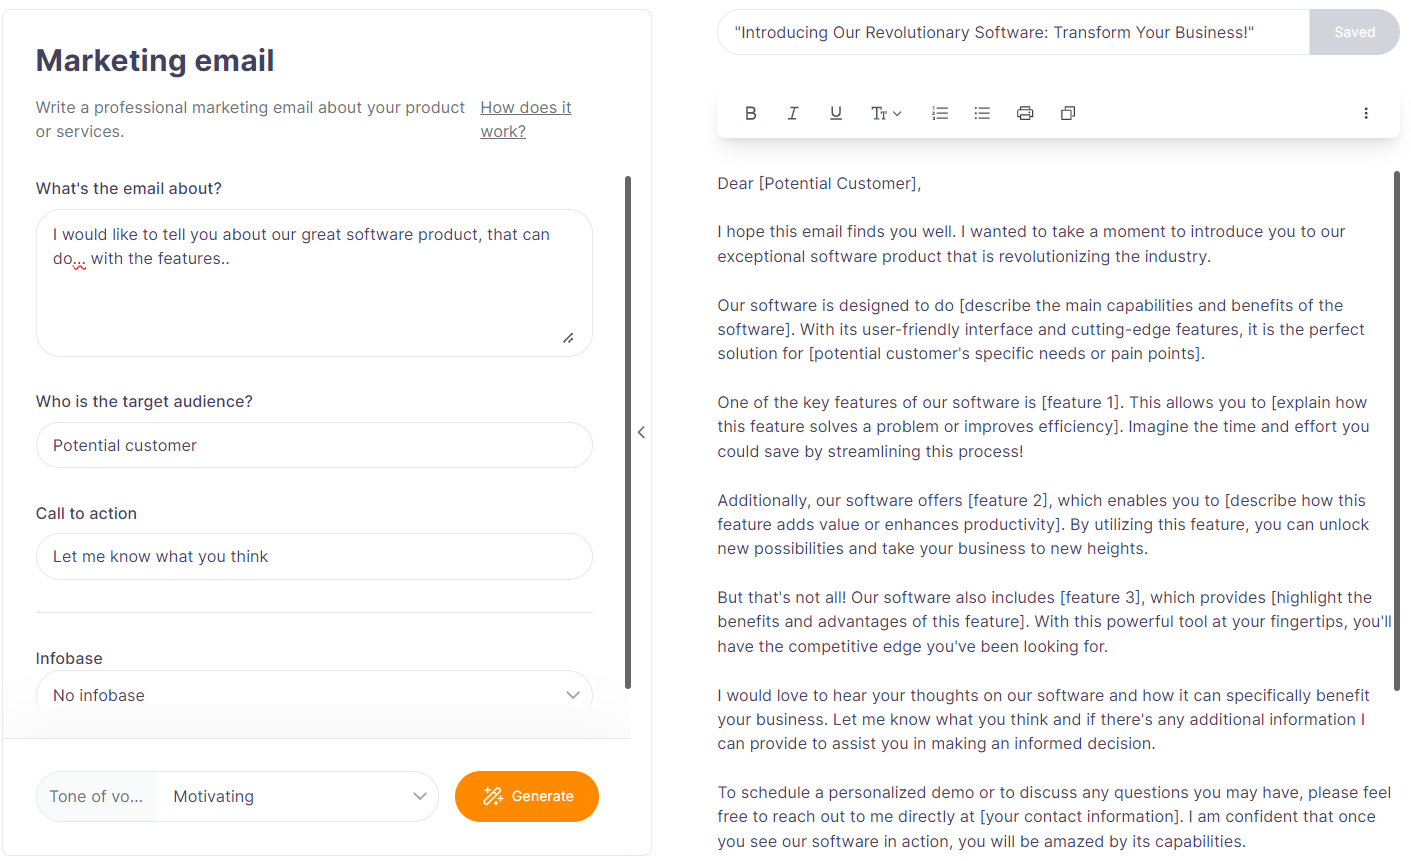Click the 'What's the email about?' text area
The height and width of the screenshot is (861, 1411).
(x=314, y=283)
